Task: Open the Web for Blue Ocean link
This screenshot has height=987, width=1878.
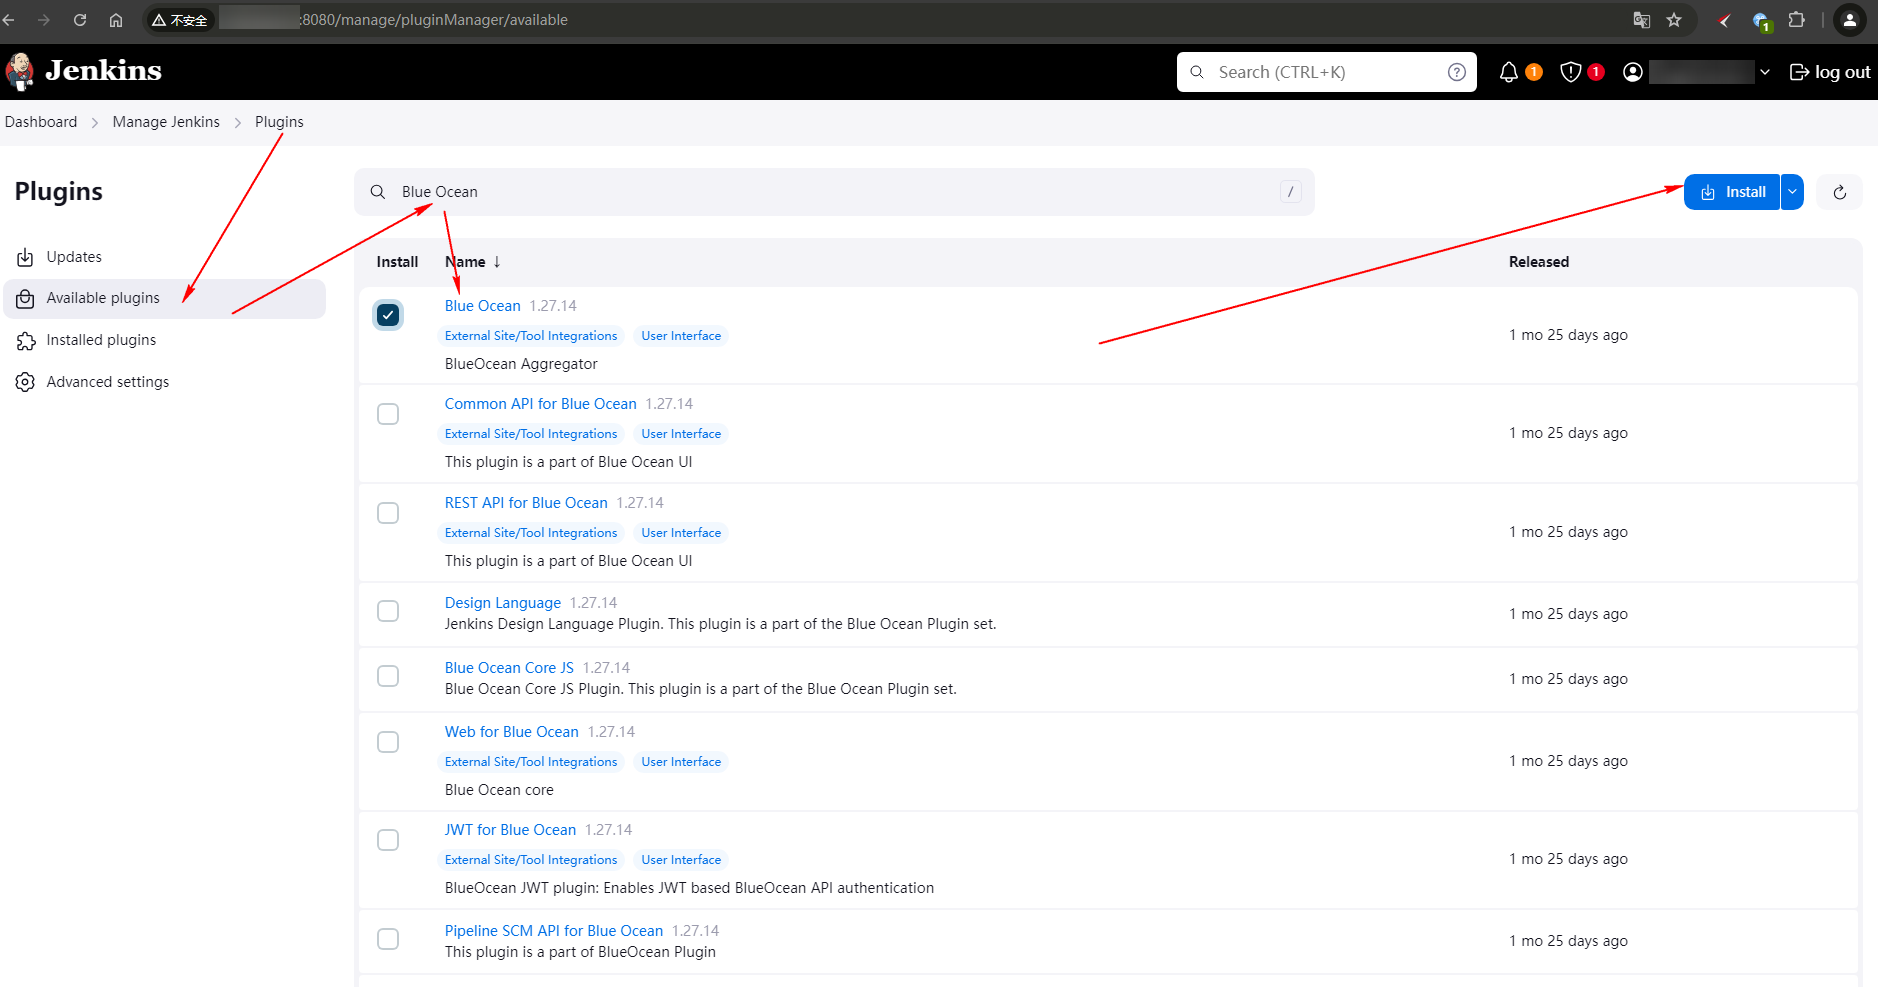Action: pyautogui.click(x=512, y=732)
